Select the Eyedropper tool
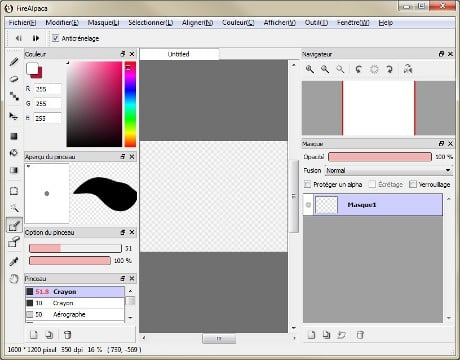The width and height of the screenshot is (460, 360). 14,262
